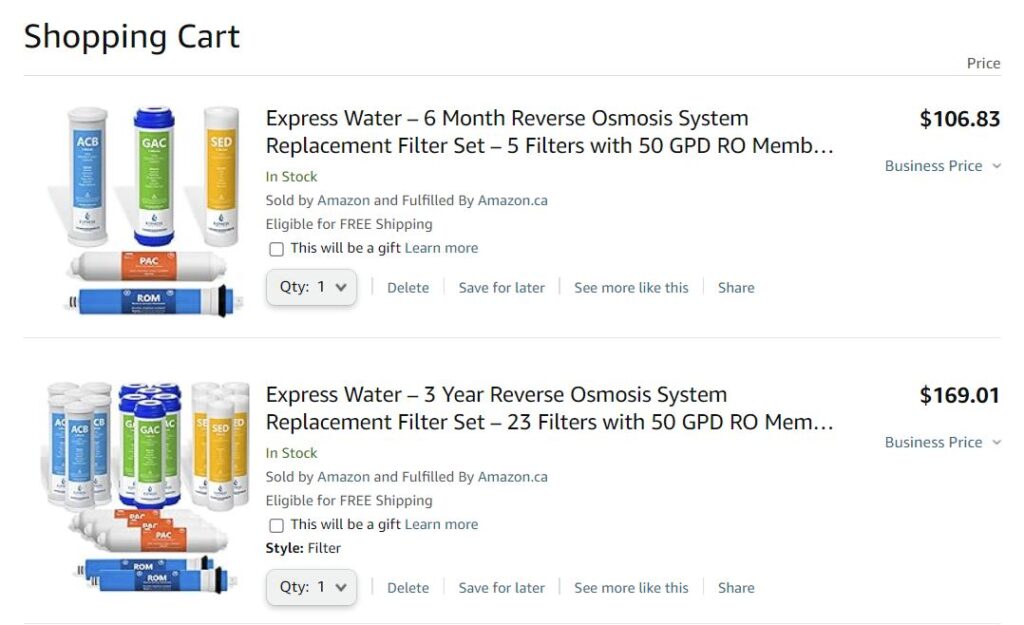The image size is (1024, 625).
Task: Open Qty dropdown for 6 Month filter set
Action: coord(312,287)
